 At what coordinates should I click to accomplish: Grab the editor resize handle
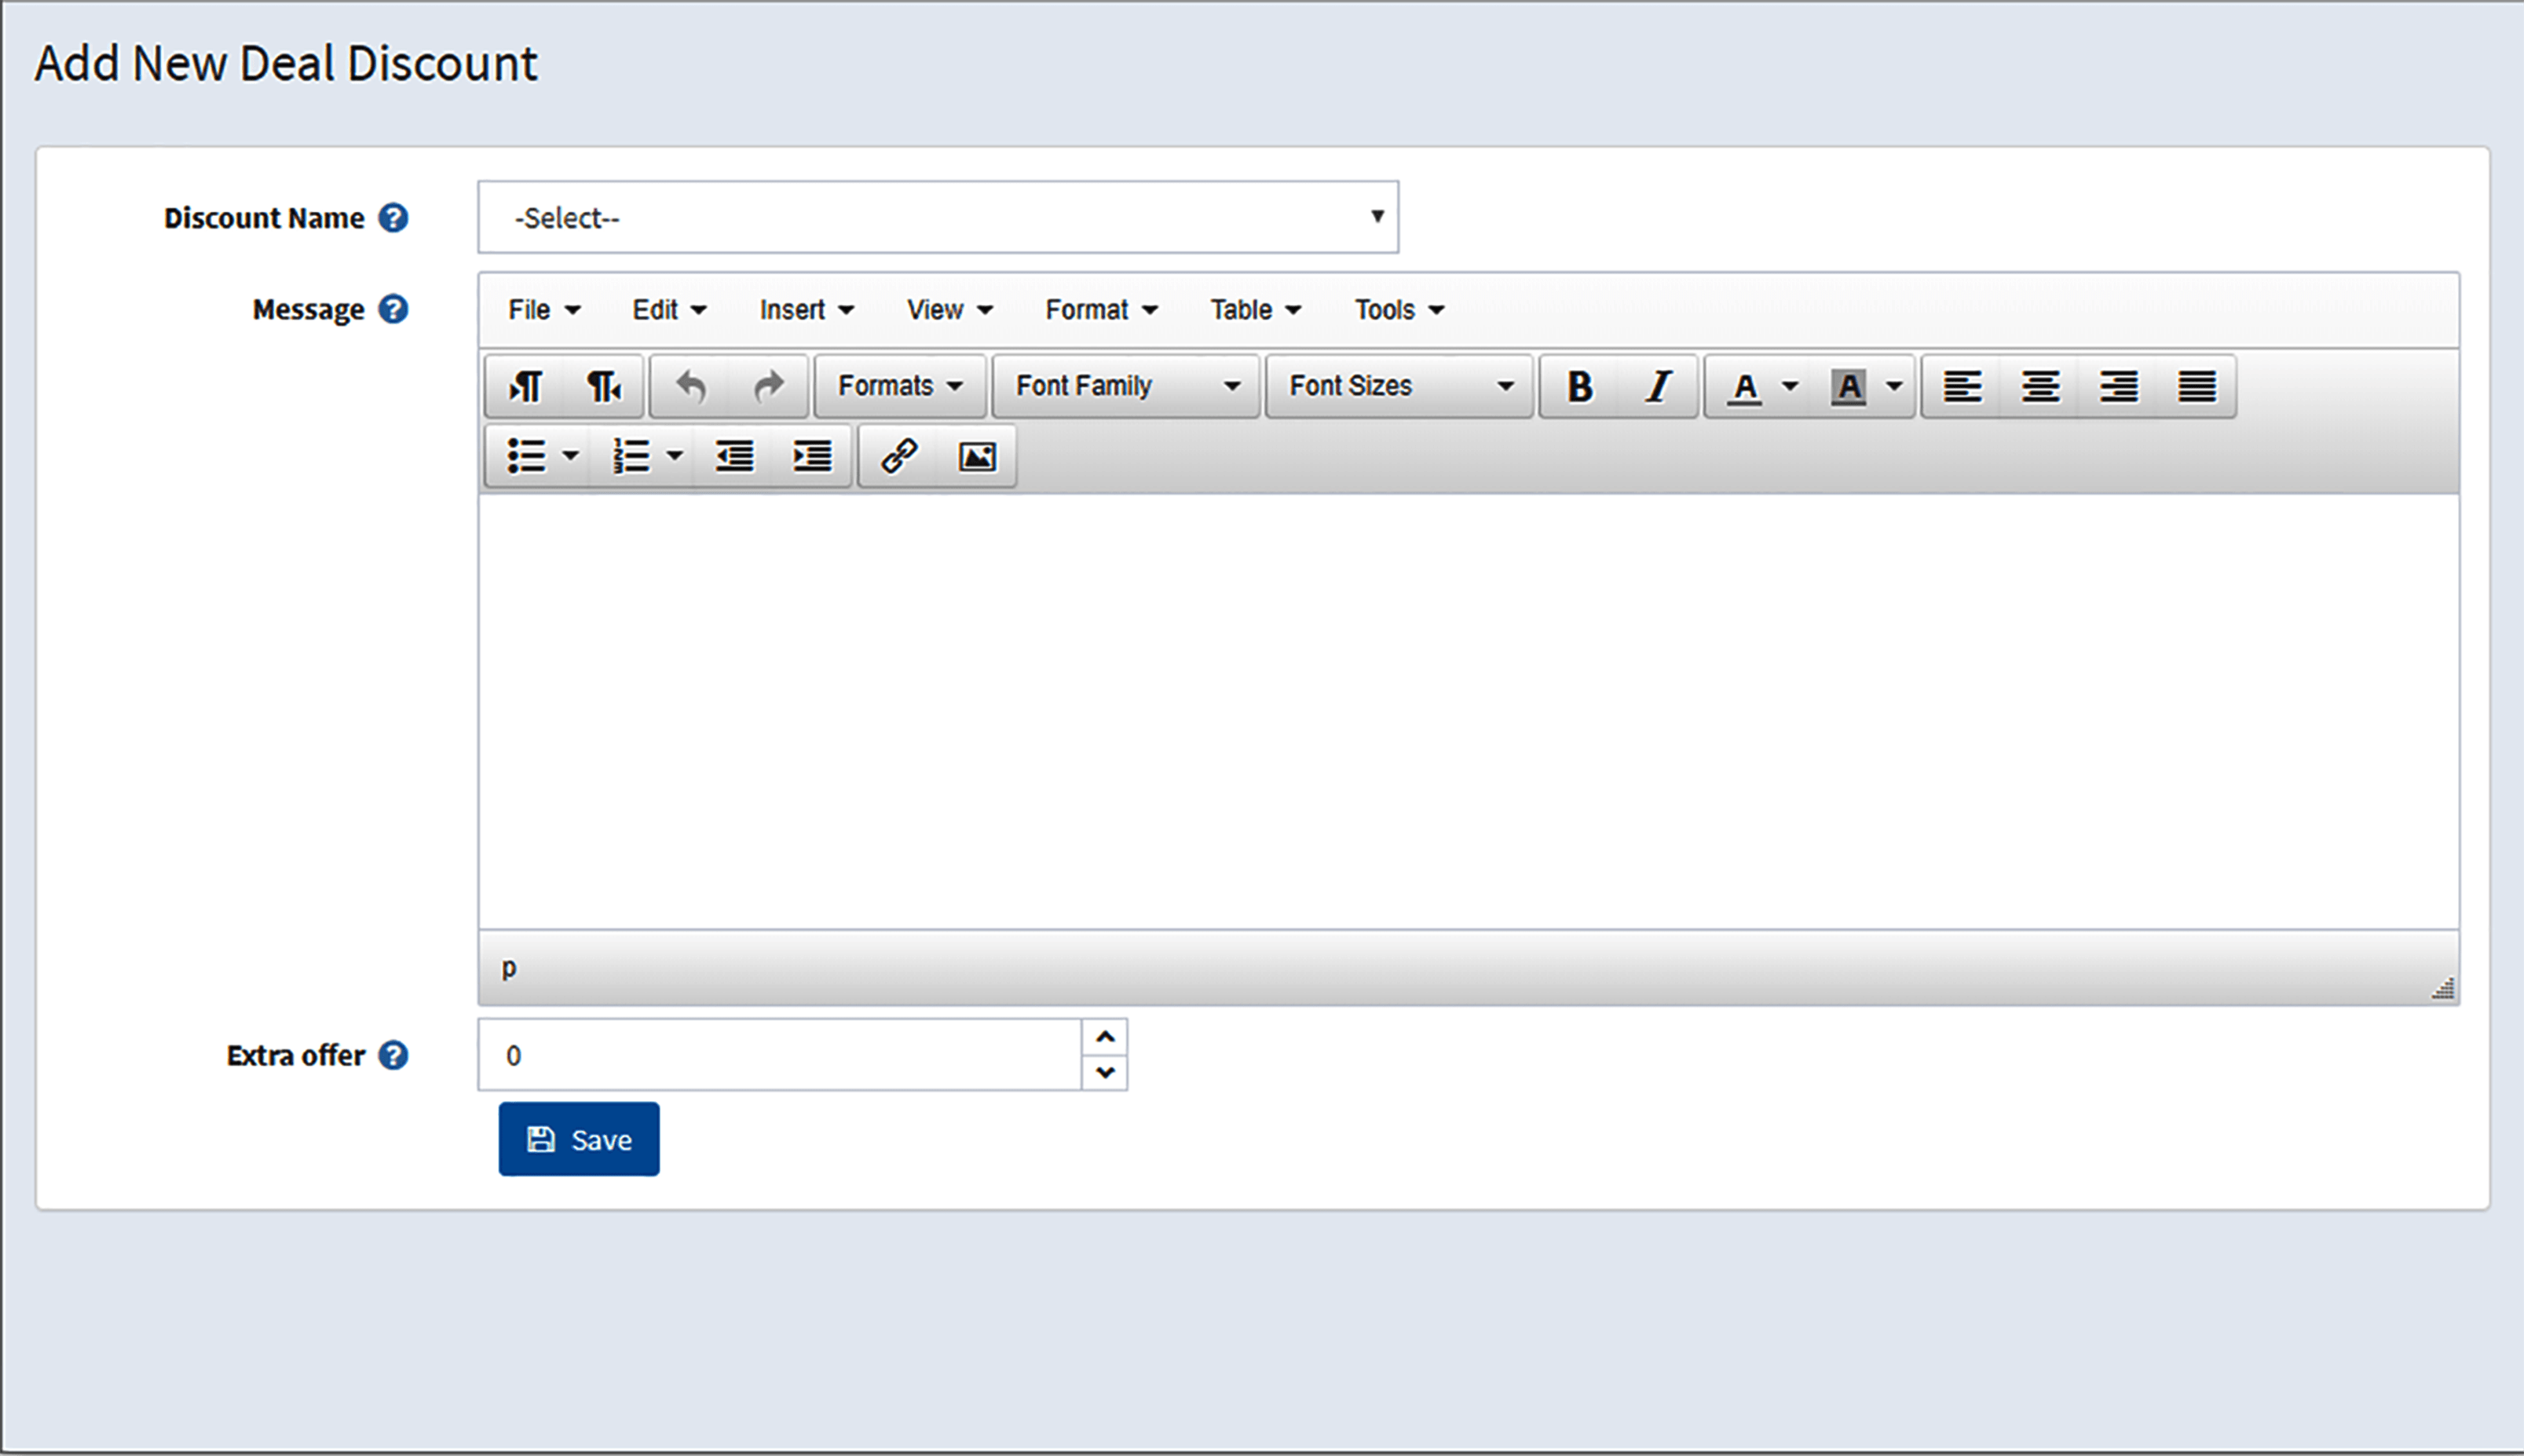[2443, 988]
